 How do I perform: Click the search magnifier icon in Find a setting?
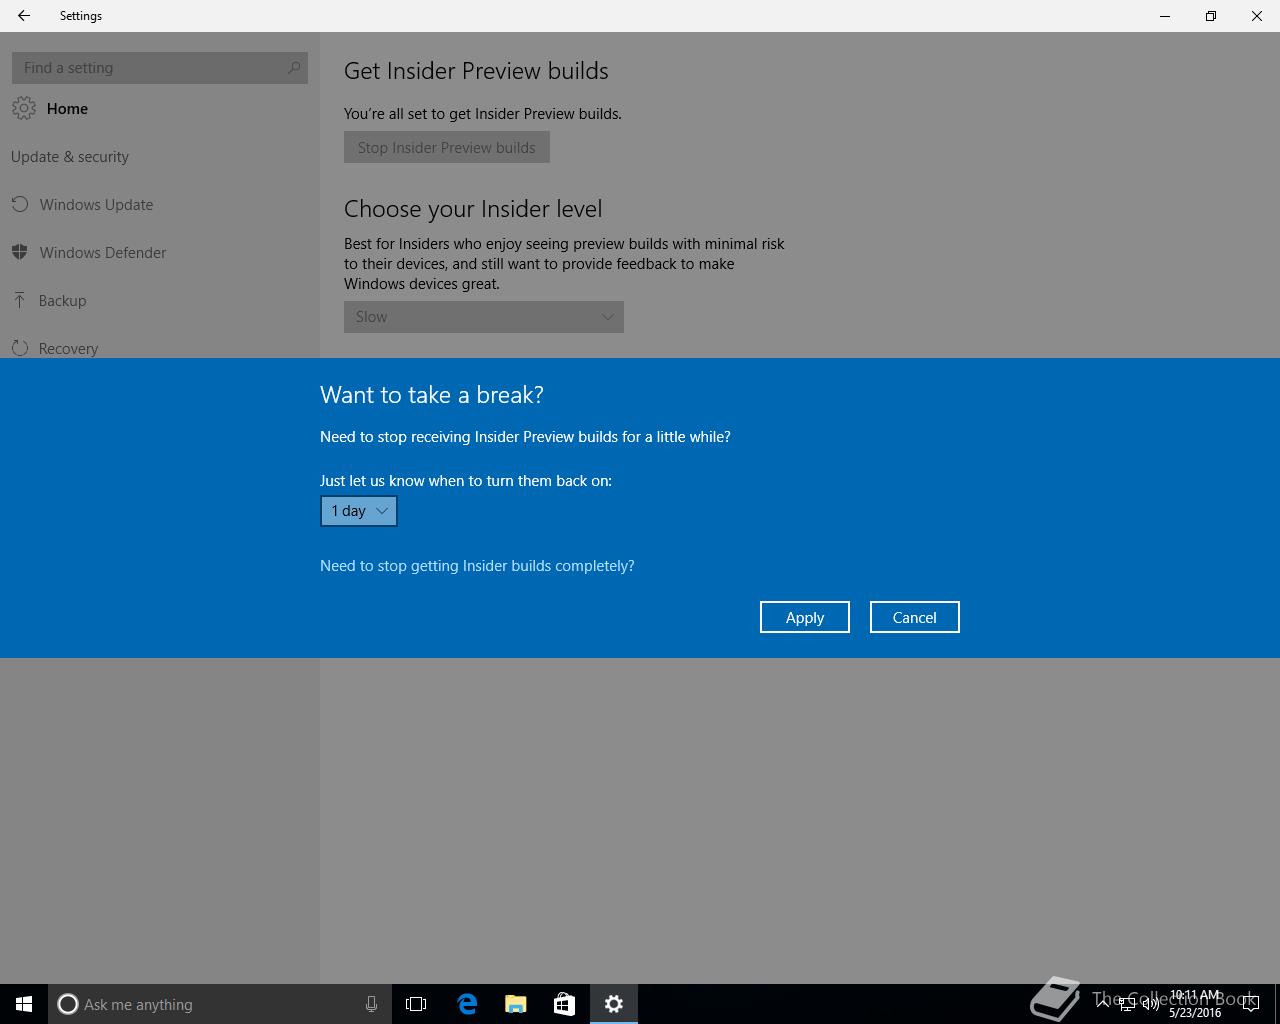(x=294, y=68)
